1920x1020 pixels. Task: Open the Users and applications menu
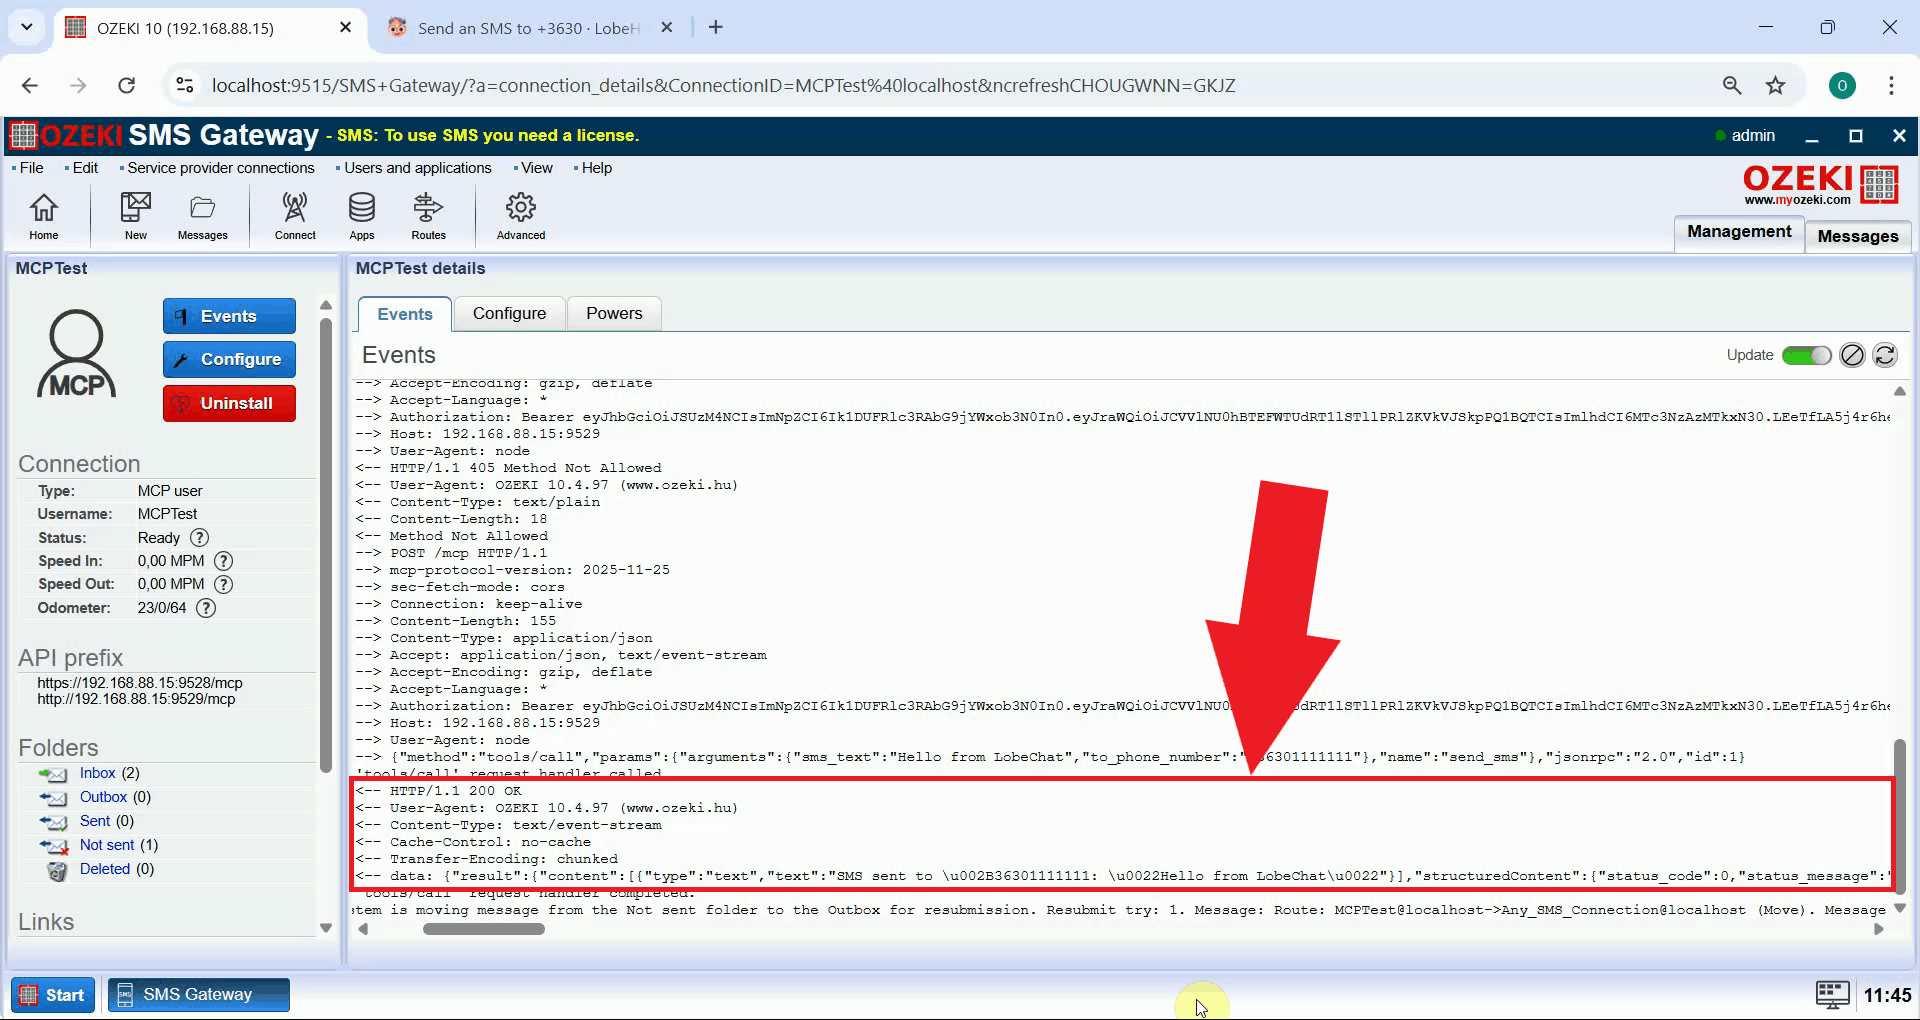pos(417,168)
